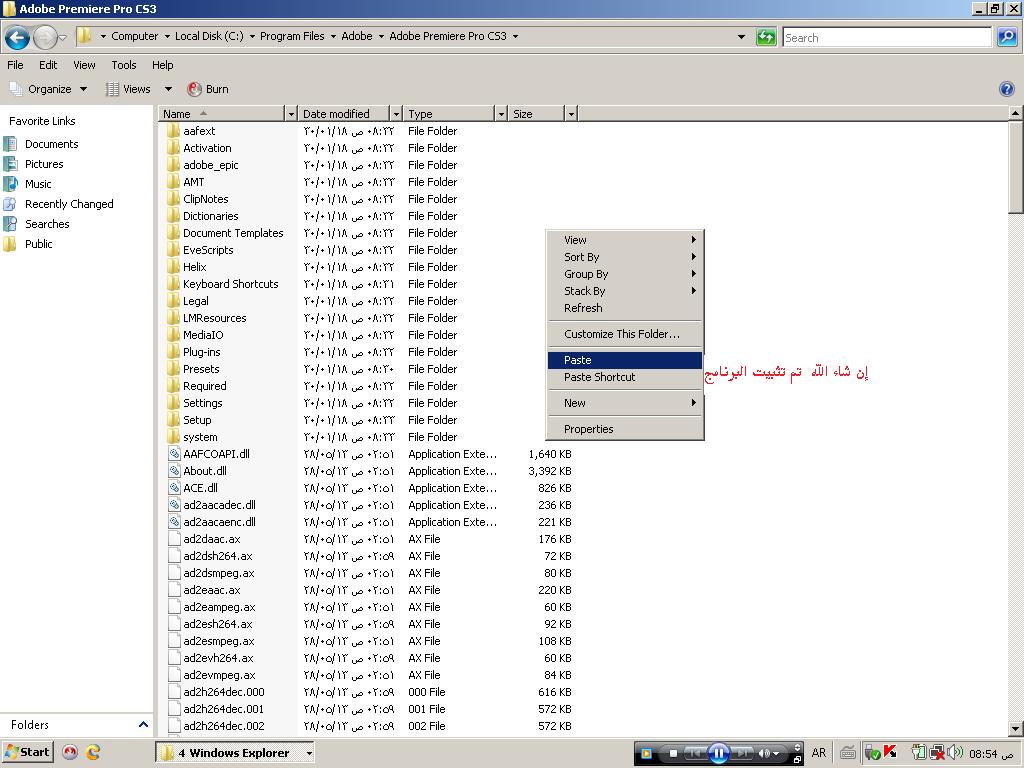The width and height of the screenshot is (1024, 768).
Task: Select Properties in the context menu
Action: click(x=625, y=430)
